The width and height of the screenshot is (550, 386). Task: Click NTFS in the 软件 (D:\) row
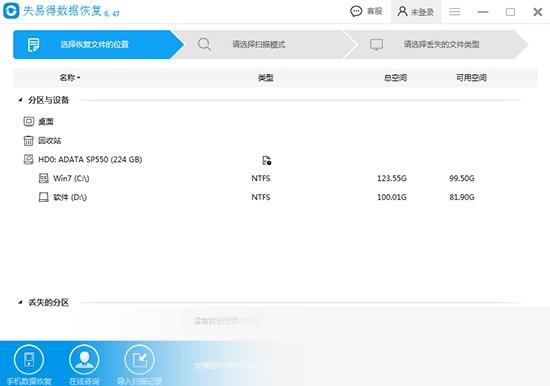261,197
